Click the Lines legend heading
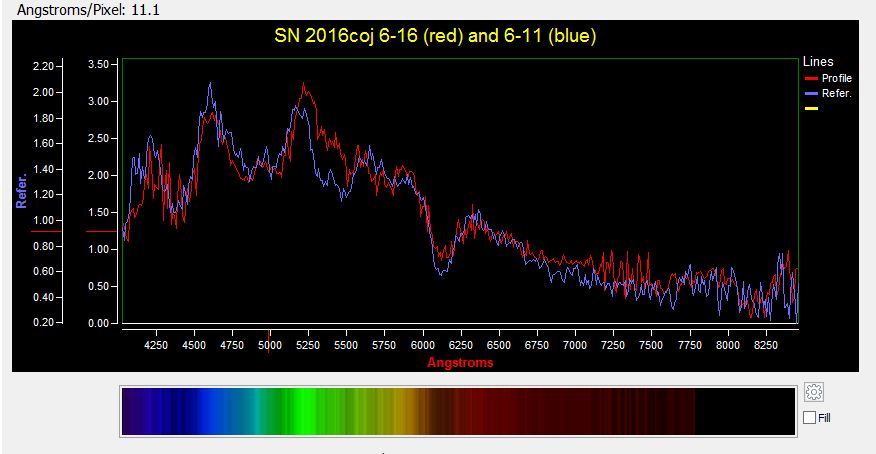 click(x=818, y=62)
